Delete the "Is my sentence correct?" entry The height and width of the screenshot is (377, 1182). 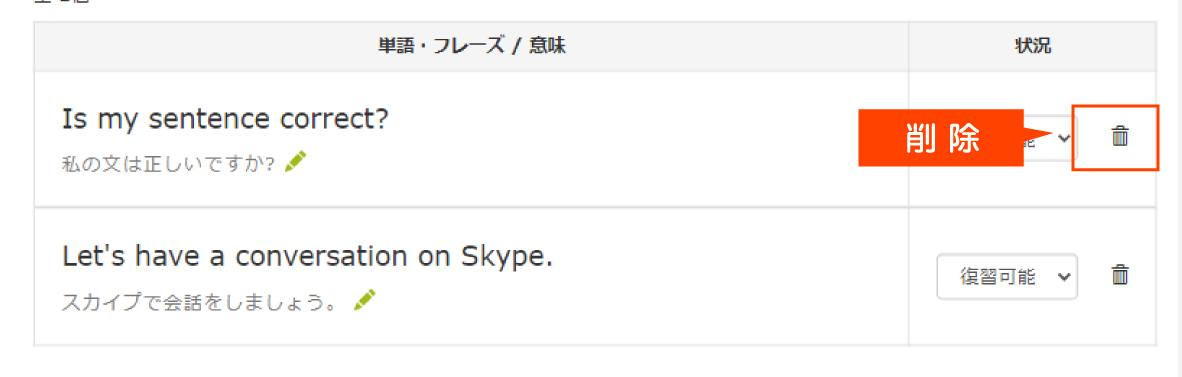(x=1120, y=136)
